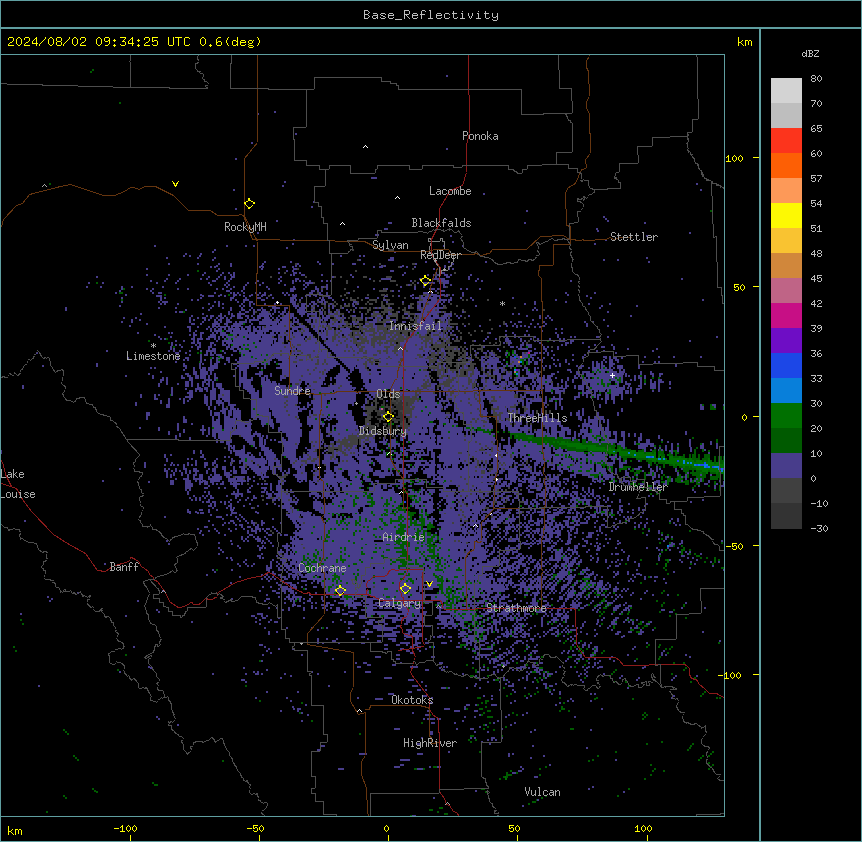Click the Base_Reflectivity title
The width and height of the screenshot is (862, 842).
coord(431,15)
